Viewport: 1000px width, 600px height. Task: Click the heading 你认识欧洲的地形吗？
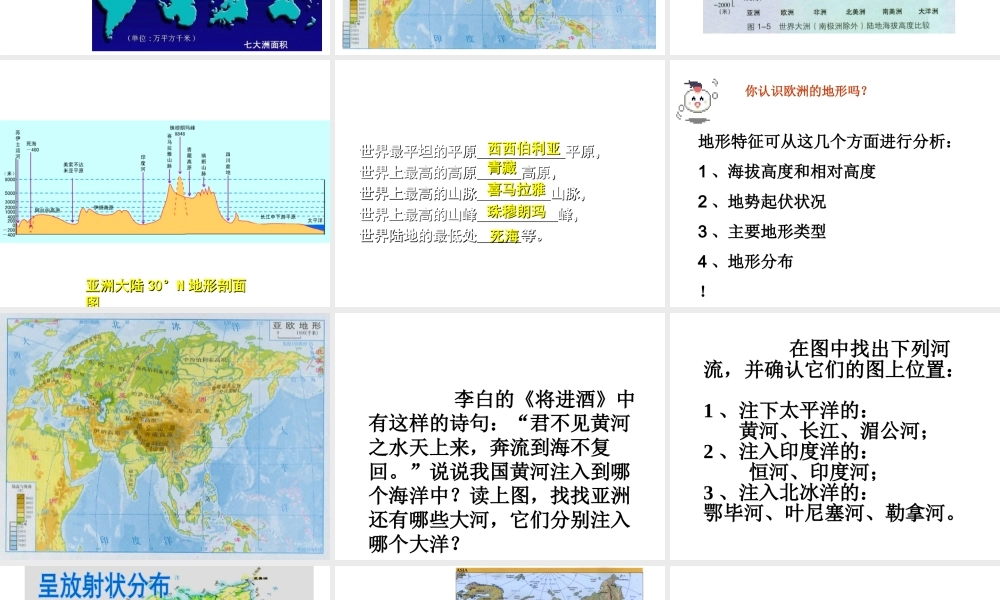point(807,91)
